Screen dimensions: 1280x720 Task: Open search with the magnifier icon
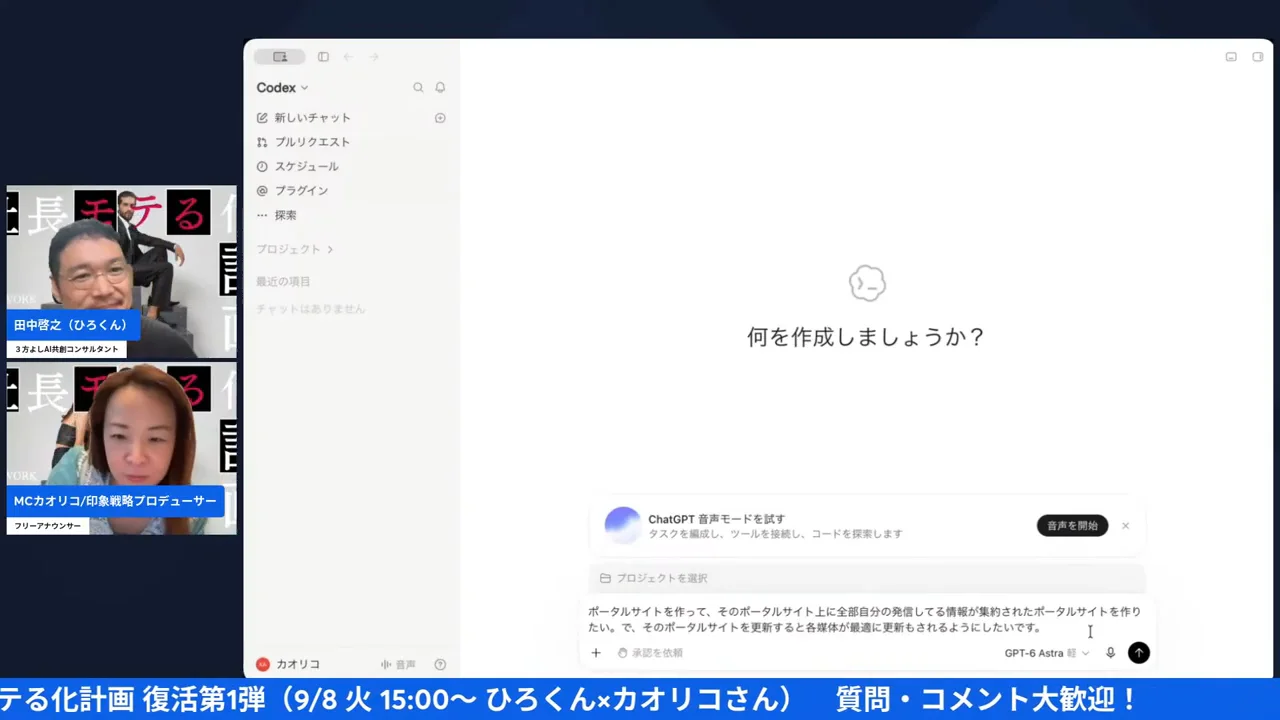(x=418, y=88)
